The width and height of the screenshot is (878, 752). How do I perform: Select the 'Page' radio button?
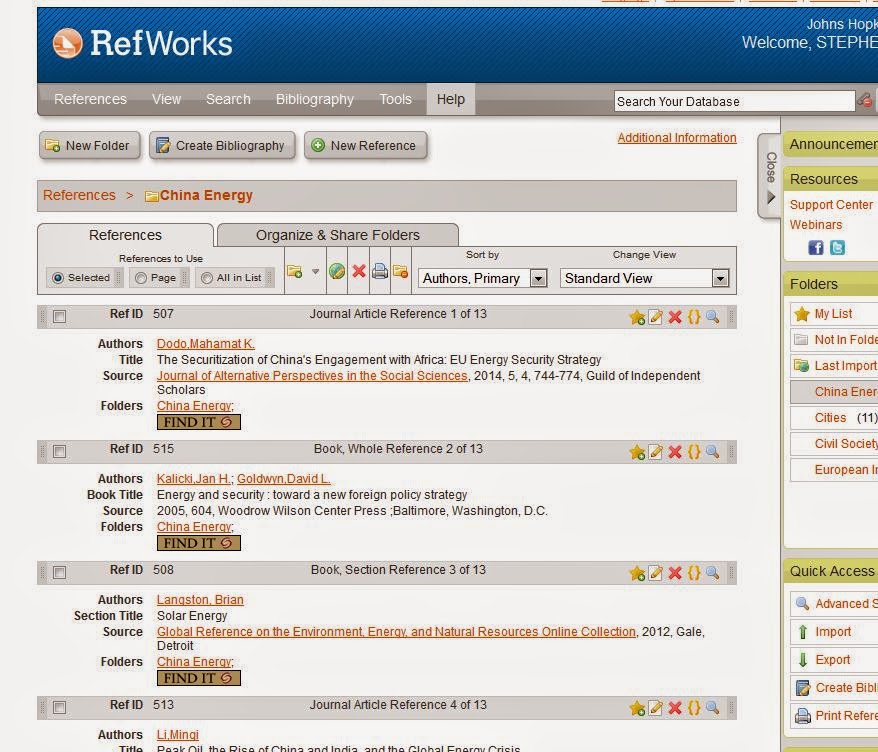(141, 278)
